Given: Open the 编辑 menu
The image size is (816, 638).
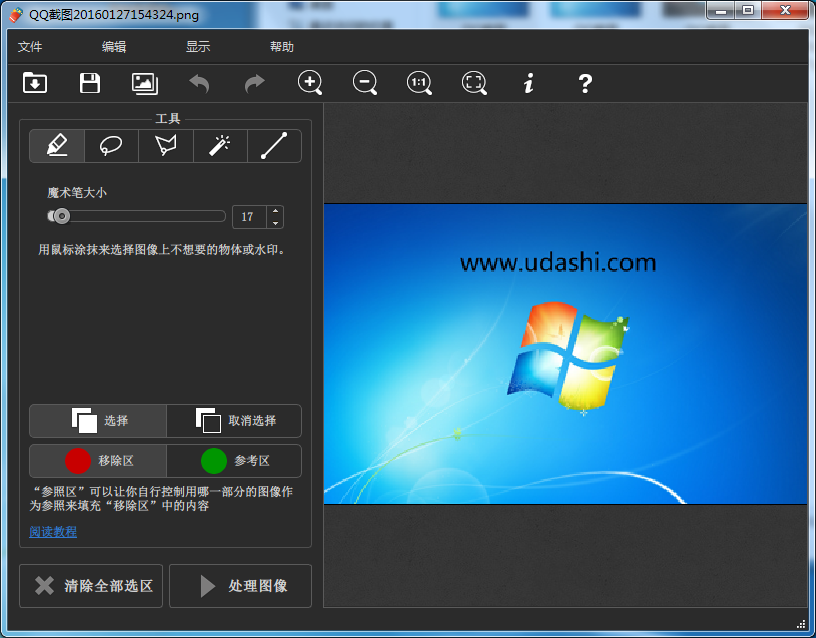Looking at the screenshot, I should click(x=114, y=47).
